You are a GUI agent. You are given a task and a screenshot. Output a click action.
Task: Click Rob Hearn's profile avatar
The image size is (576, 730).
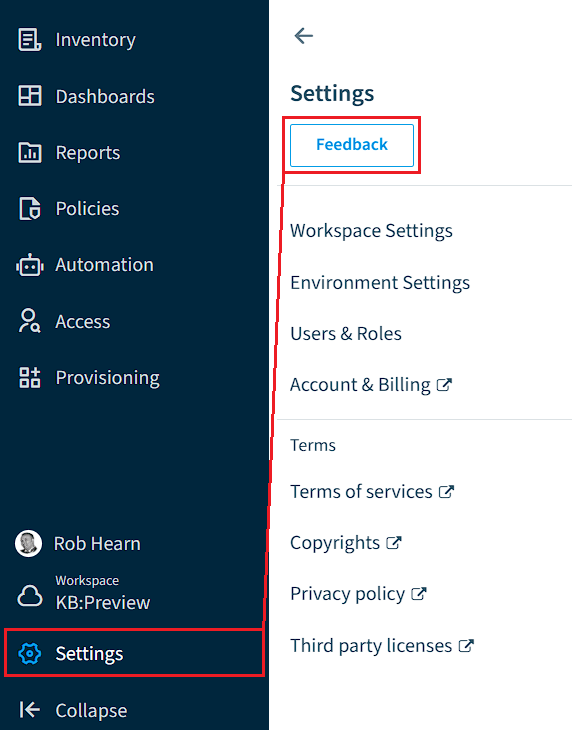pyautogui.click(x=28, y=543)
